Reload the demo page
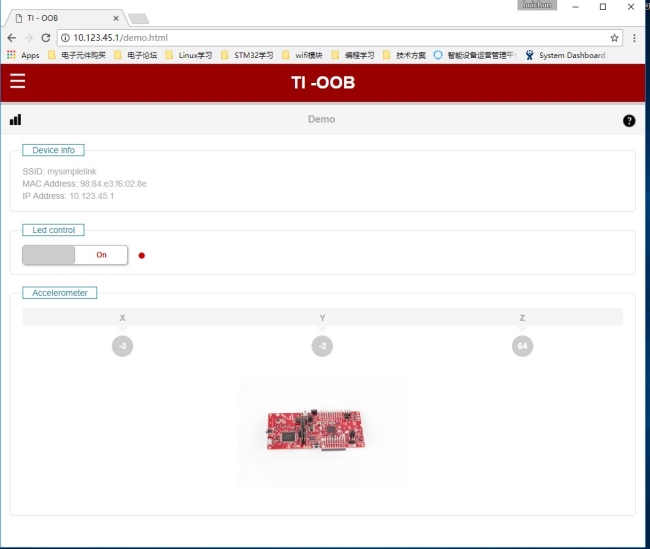 click(x=46, y=37)
